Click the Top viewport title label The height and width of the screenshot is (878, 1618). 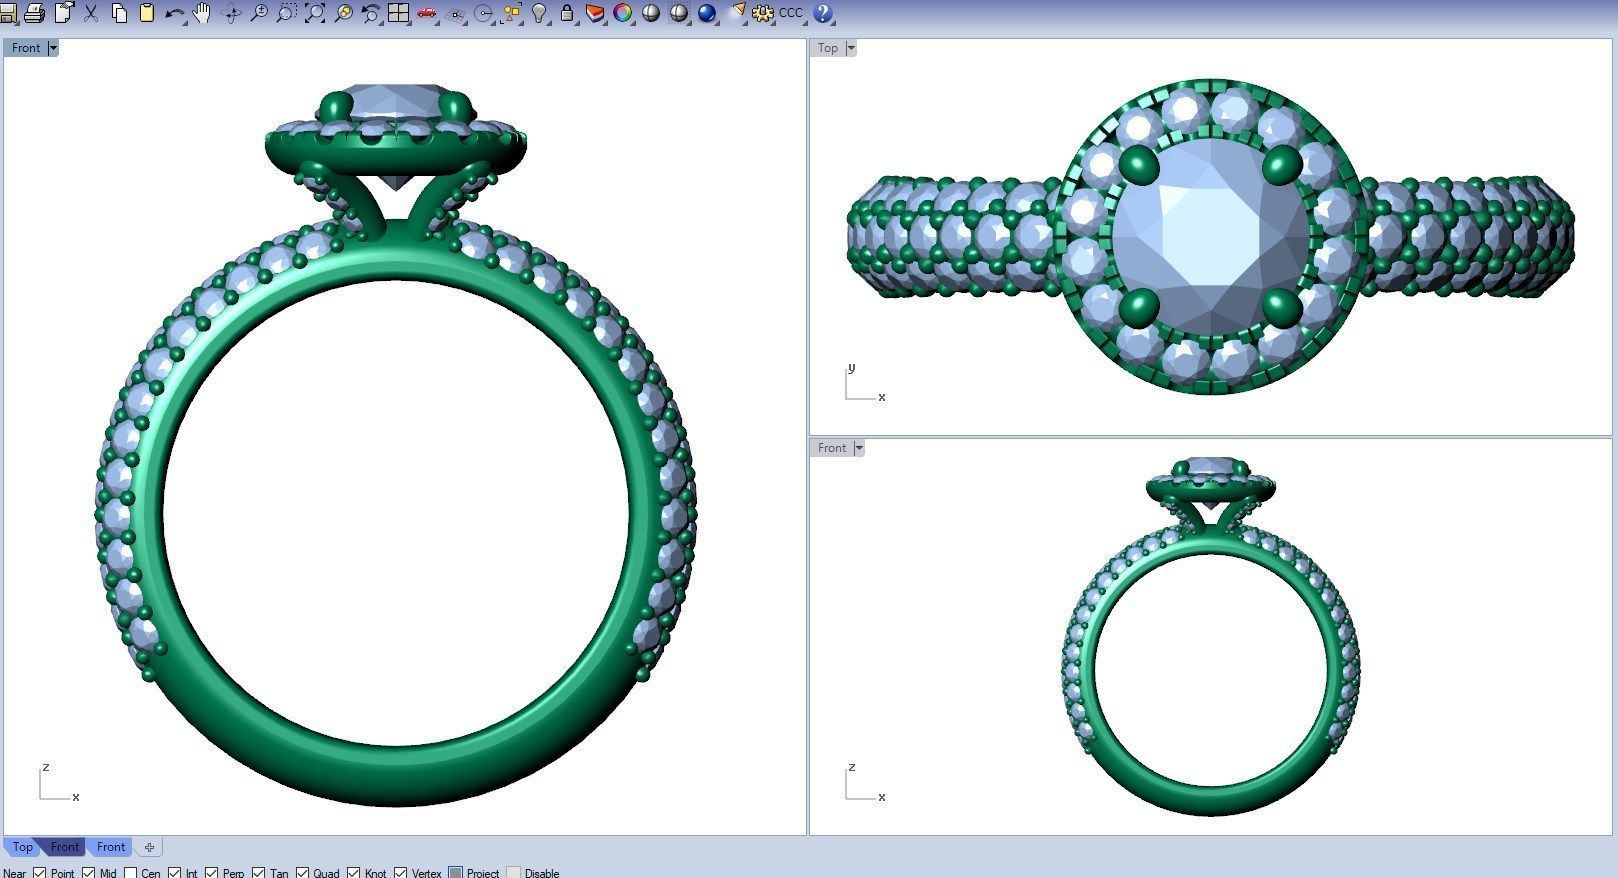(x=828, y=48)
